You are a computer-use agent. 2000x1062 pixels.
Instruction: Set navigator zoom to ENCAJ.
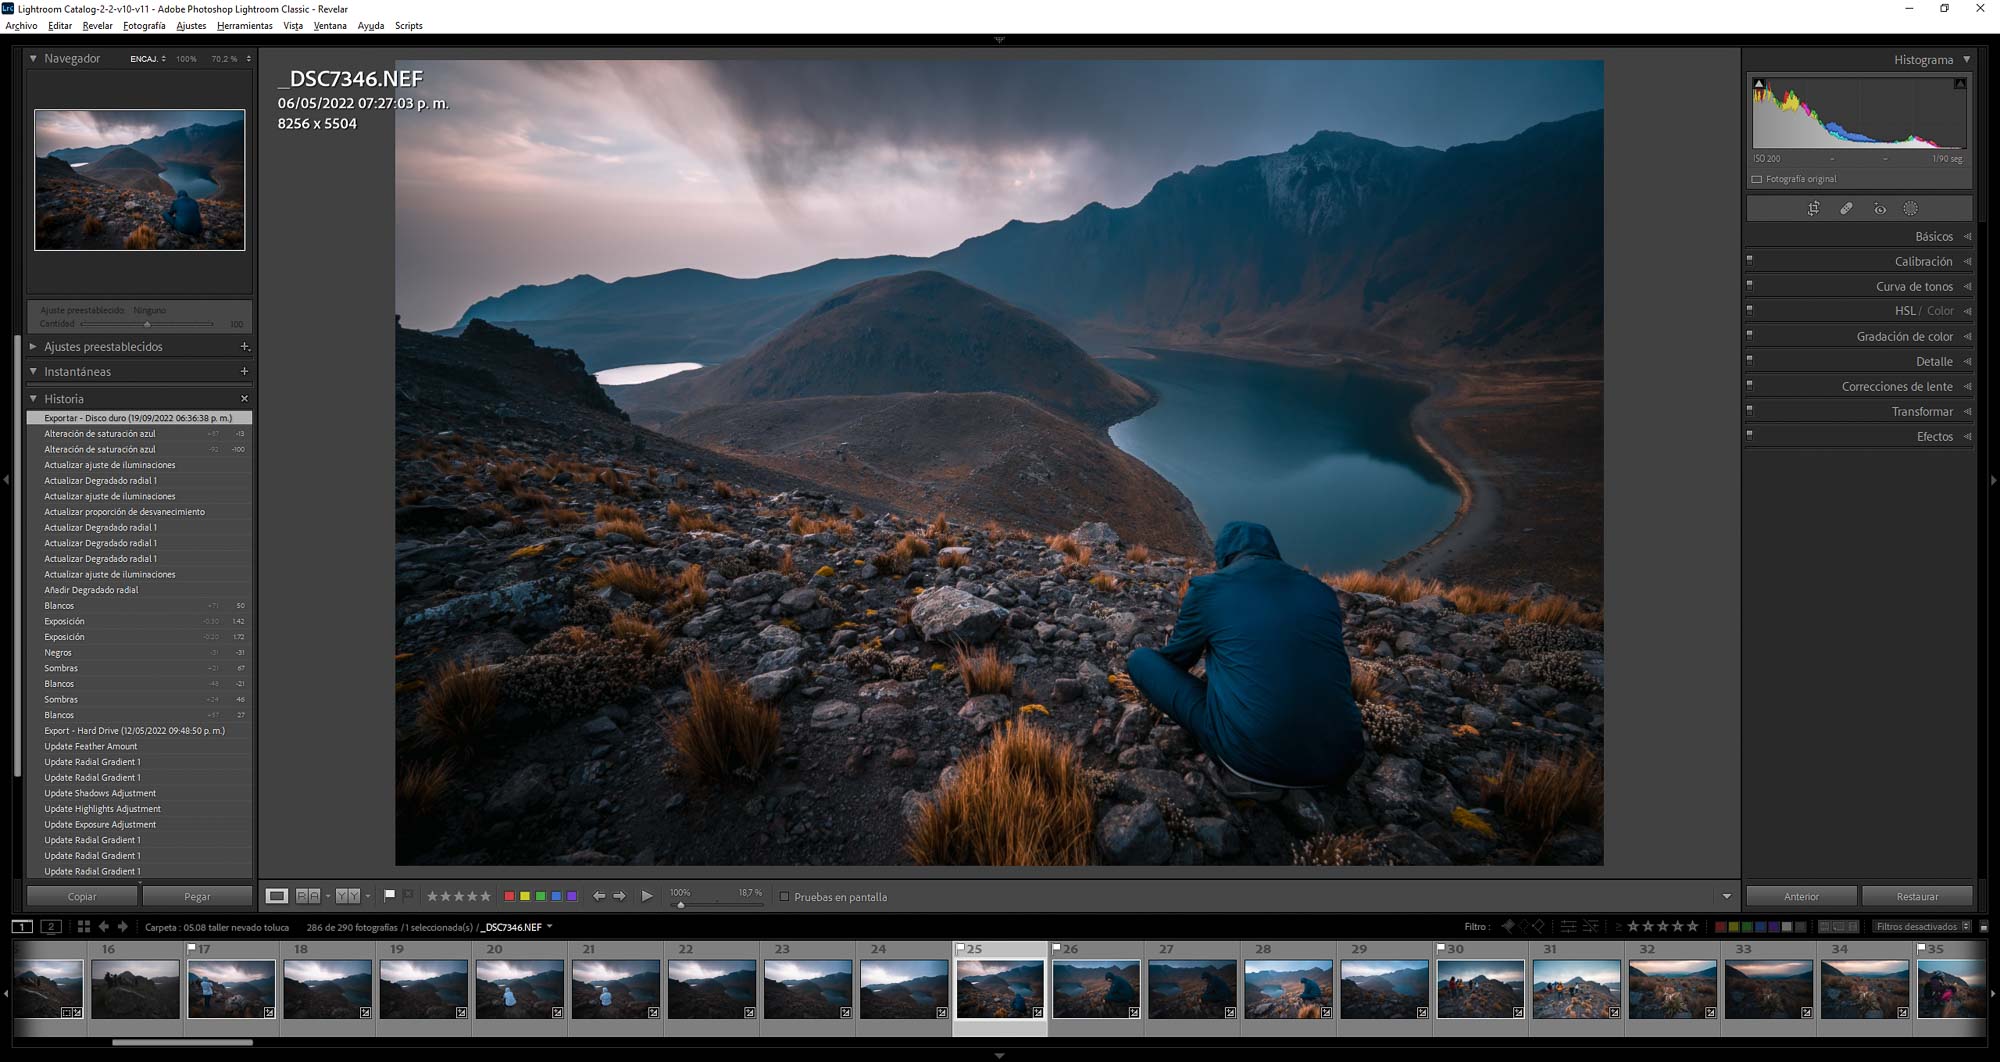(146, 59)
